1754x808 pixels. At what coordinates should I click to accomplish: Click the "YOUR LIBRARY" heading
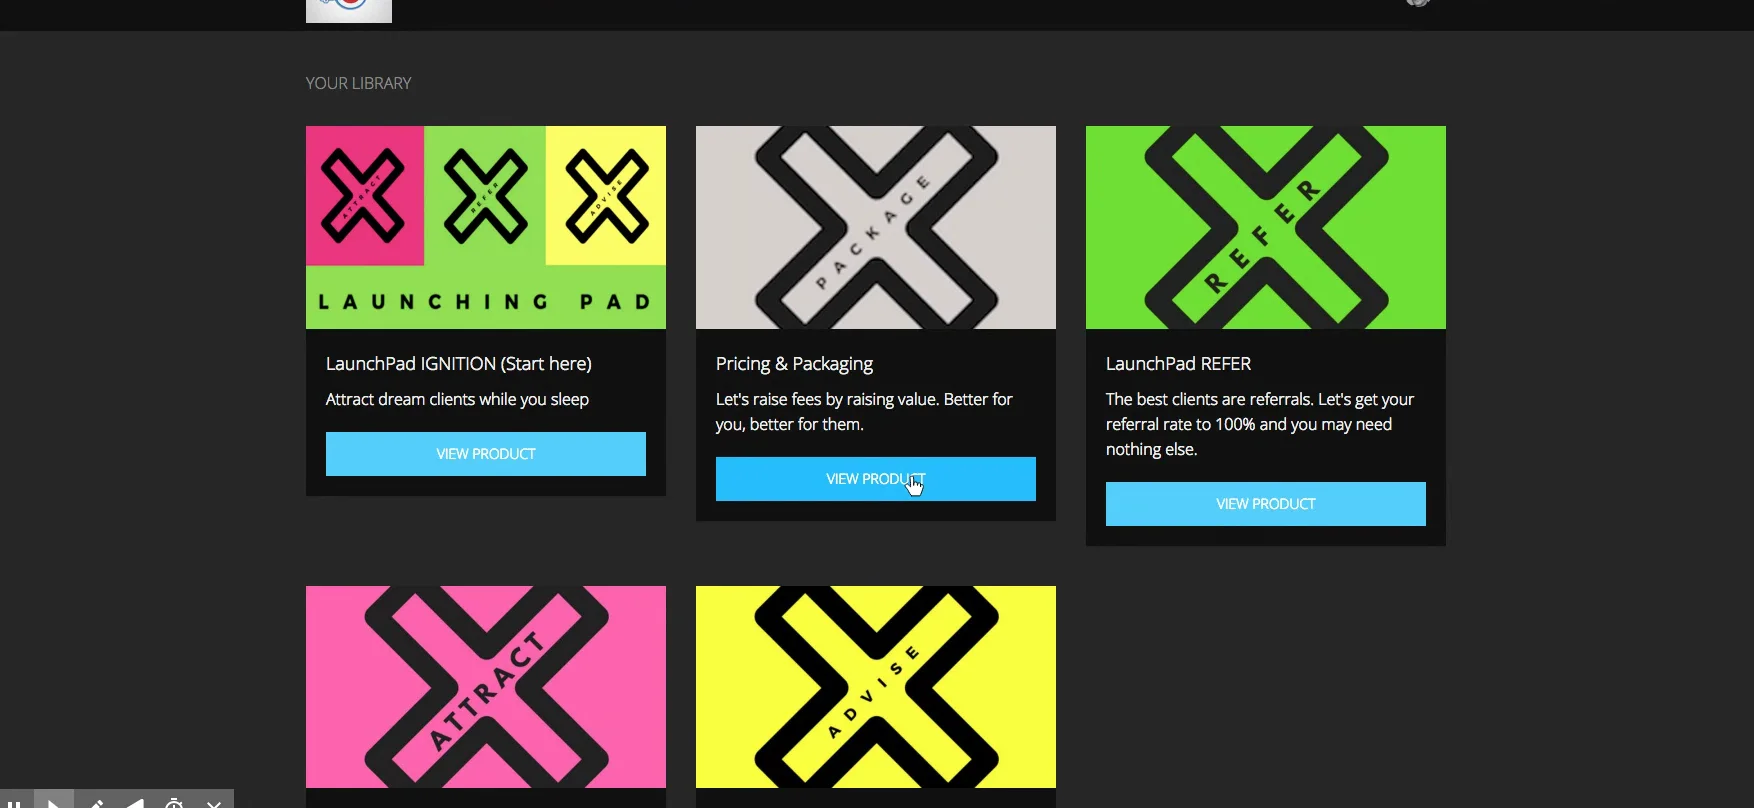point(358,83)
